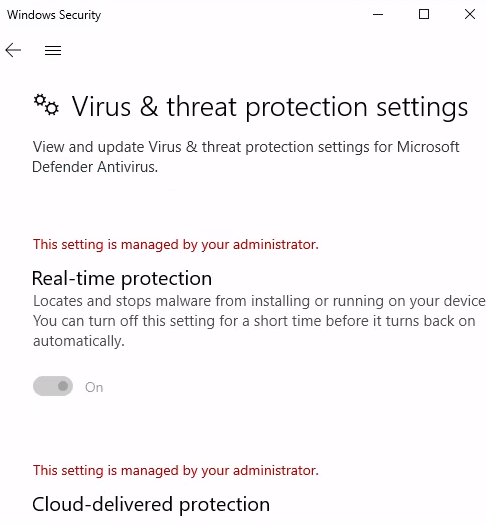Close the Windows Security window
The height and width of the screenshot is (524, 486).
point(470,14)
